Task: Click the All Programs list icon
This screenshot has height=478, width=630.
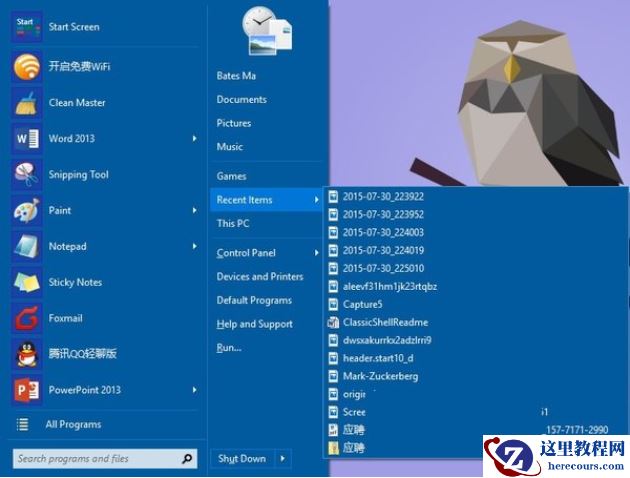Action: click(x=22, y=425)
